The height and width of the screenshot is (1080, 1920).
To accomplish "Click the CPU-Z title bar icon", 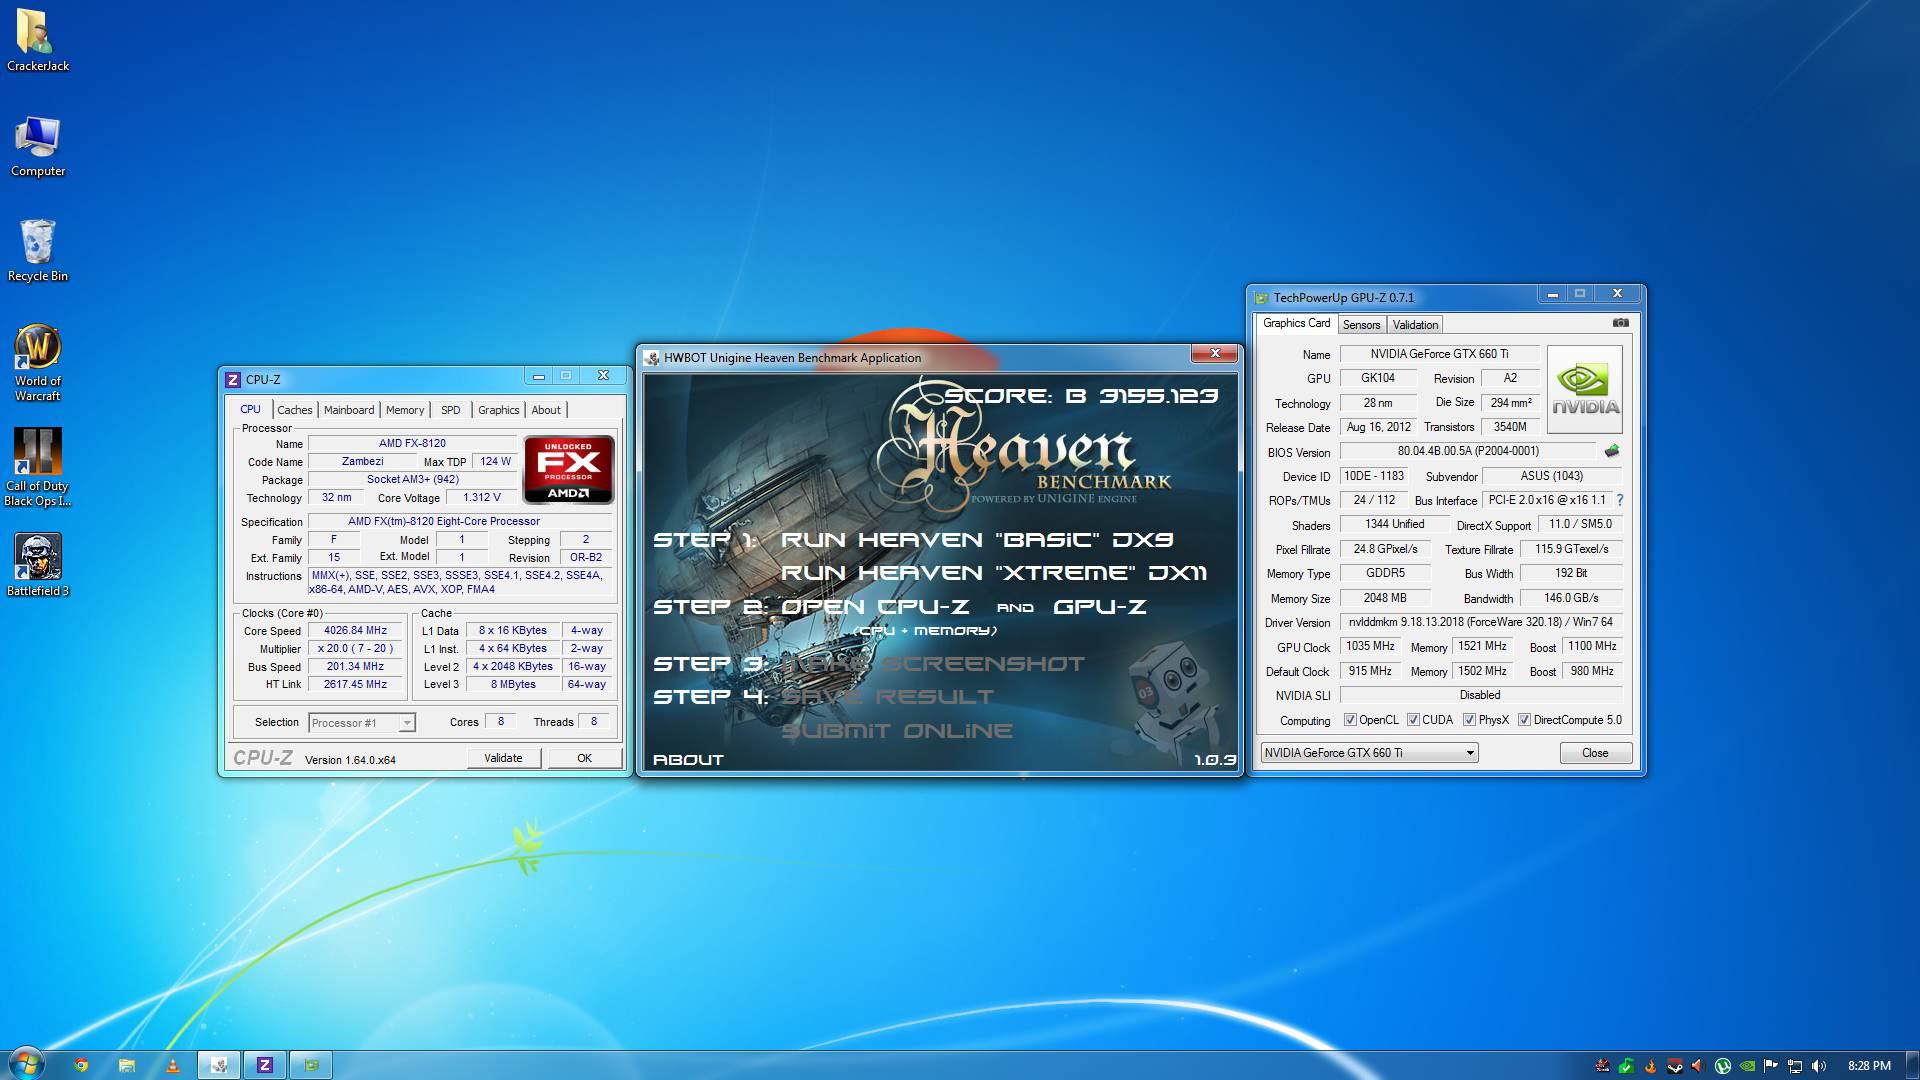I will click(x=233, y=379).
